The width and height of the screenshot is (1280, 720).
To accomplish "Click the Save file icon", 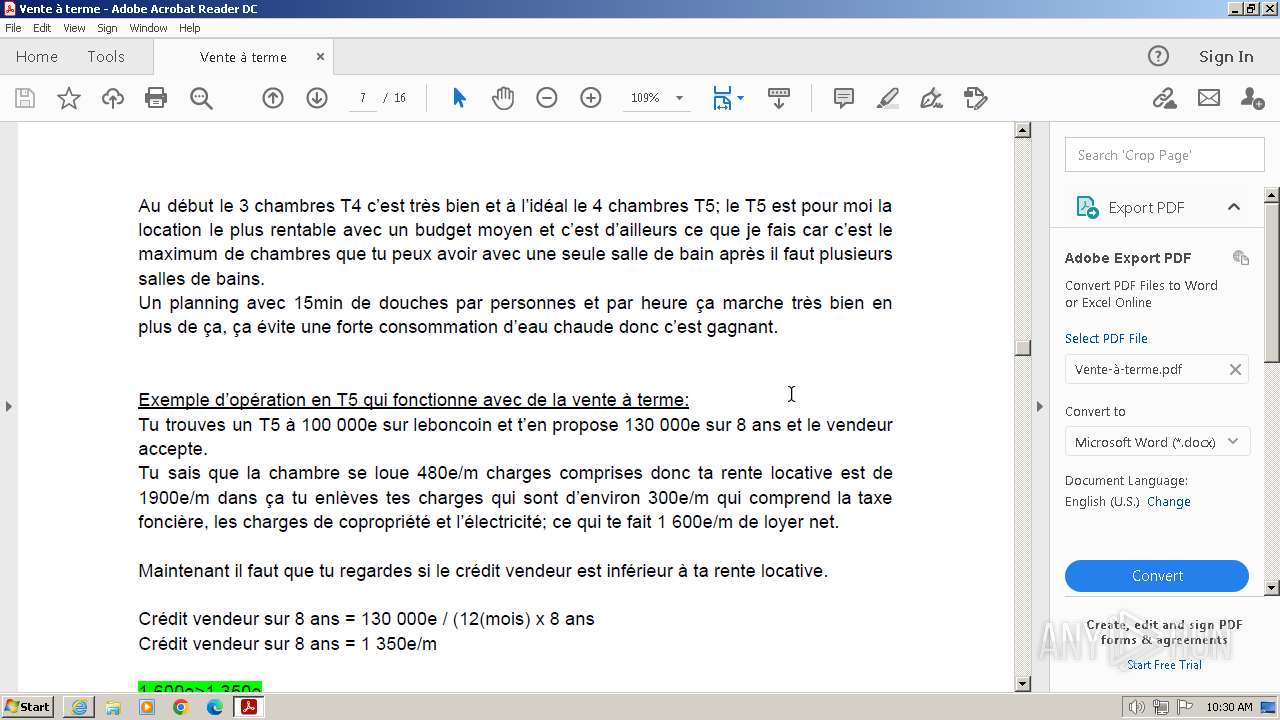I will click(25, 98).
